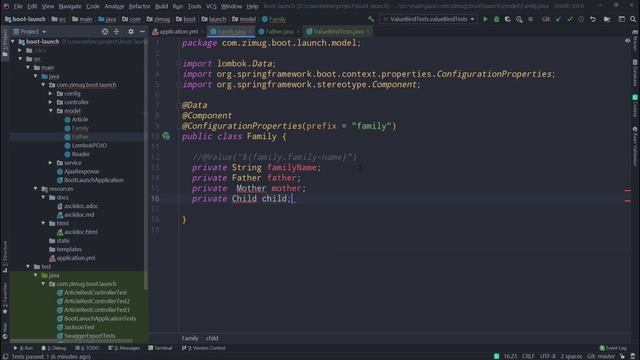Click the Profiler run icon in toolbar

(x=519, y=19)
